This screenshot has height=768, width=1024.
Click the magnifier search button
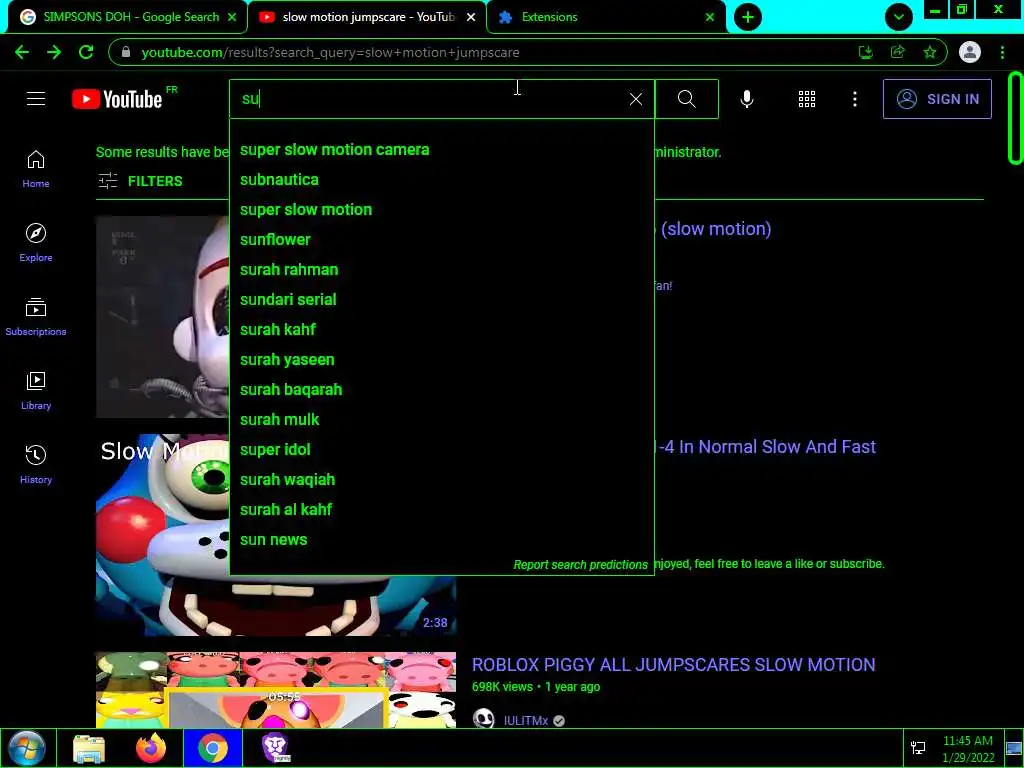(686, 99)
